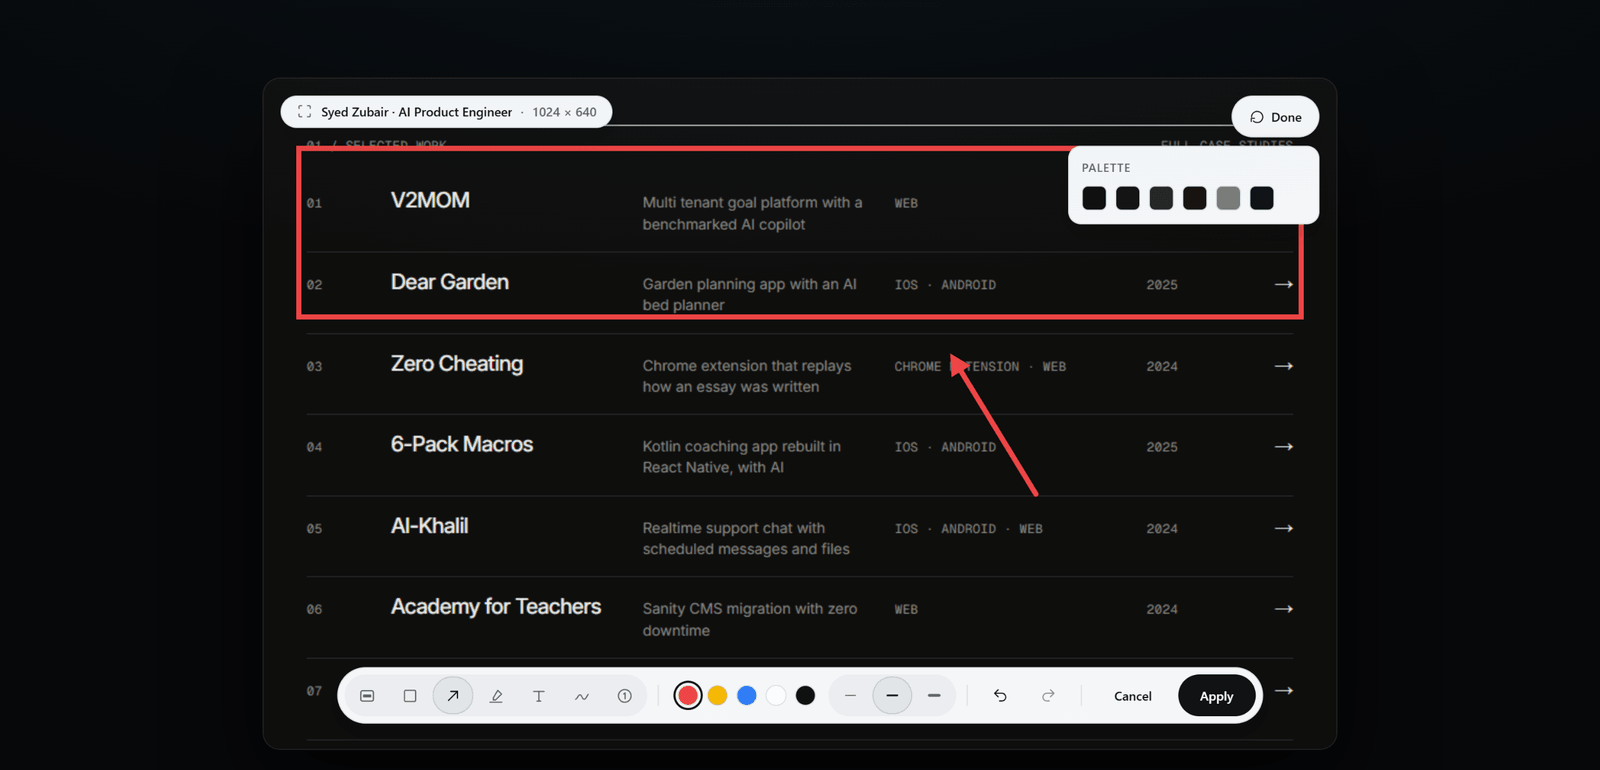The image size is (1600, 770).
Task: Open the V2MOM project title
Action: pos(430,200)
